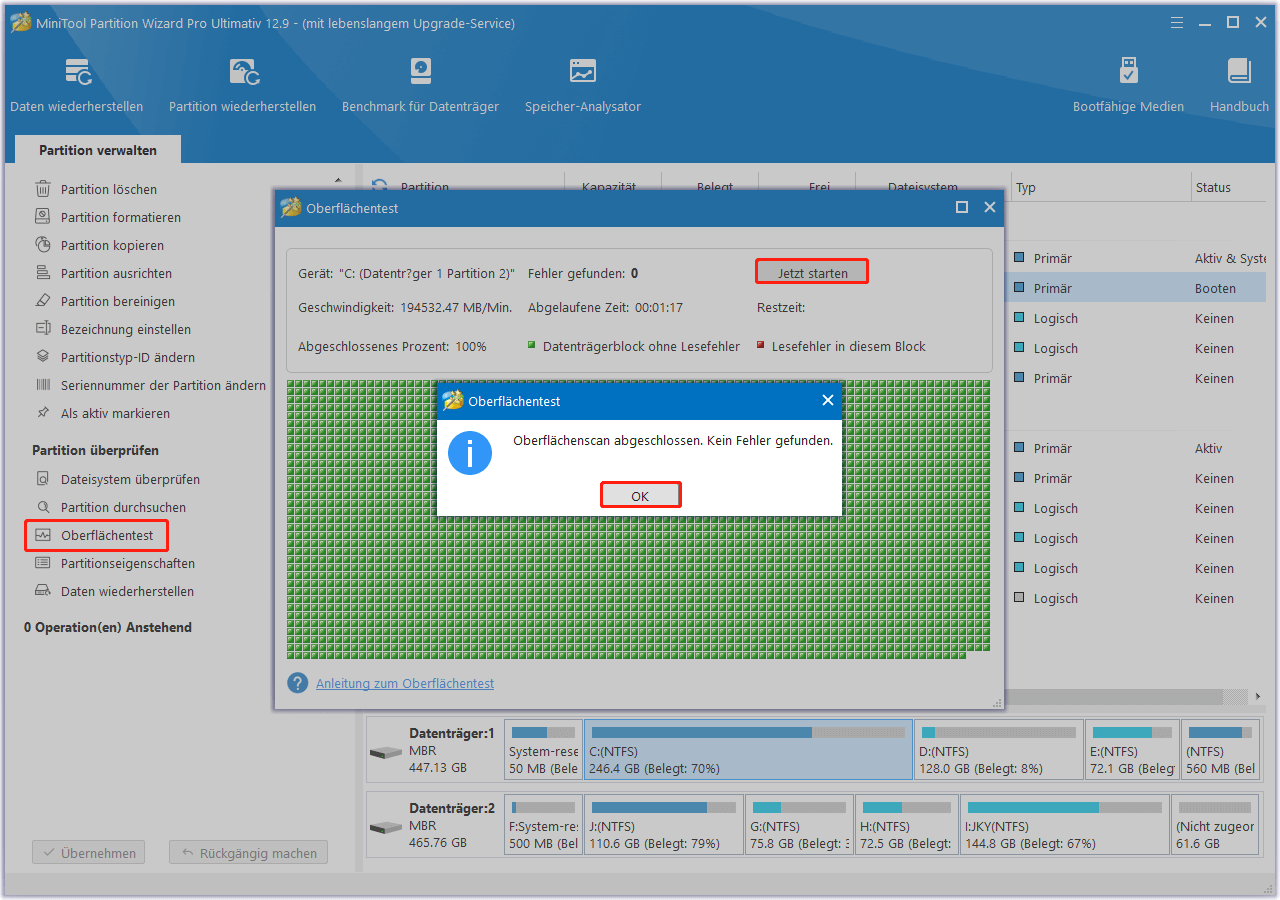Switch to Partition verwalten tab
This screenshot has width=1280, height=900.
[98, 150]
